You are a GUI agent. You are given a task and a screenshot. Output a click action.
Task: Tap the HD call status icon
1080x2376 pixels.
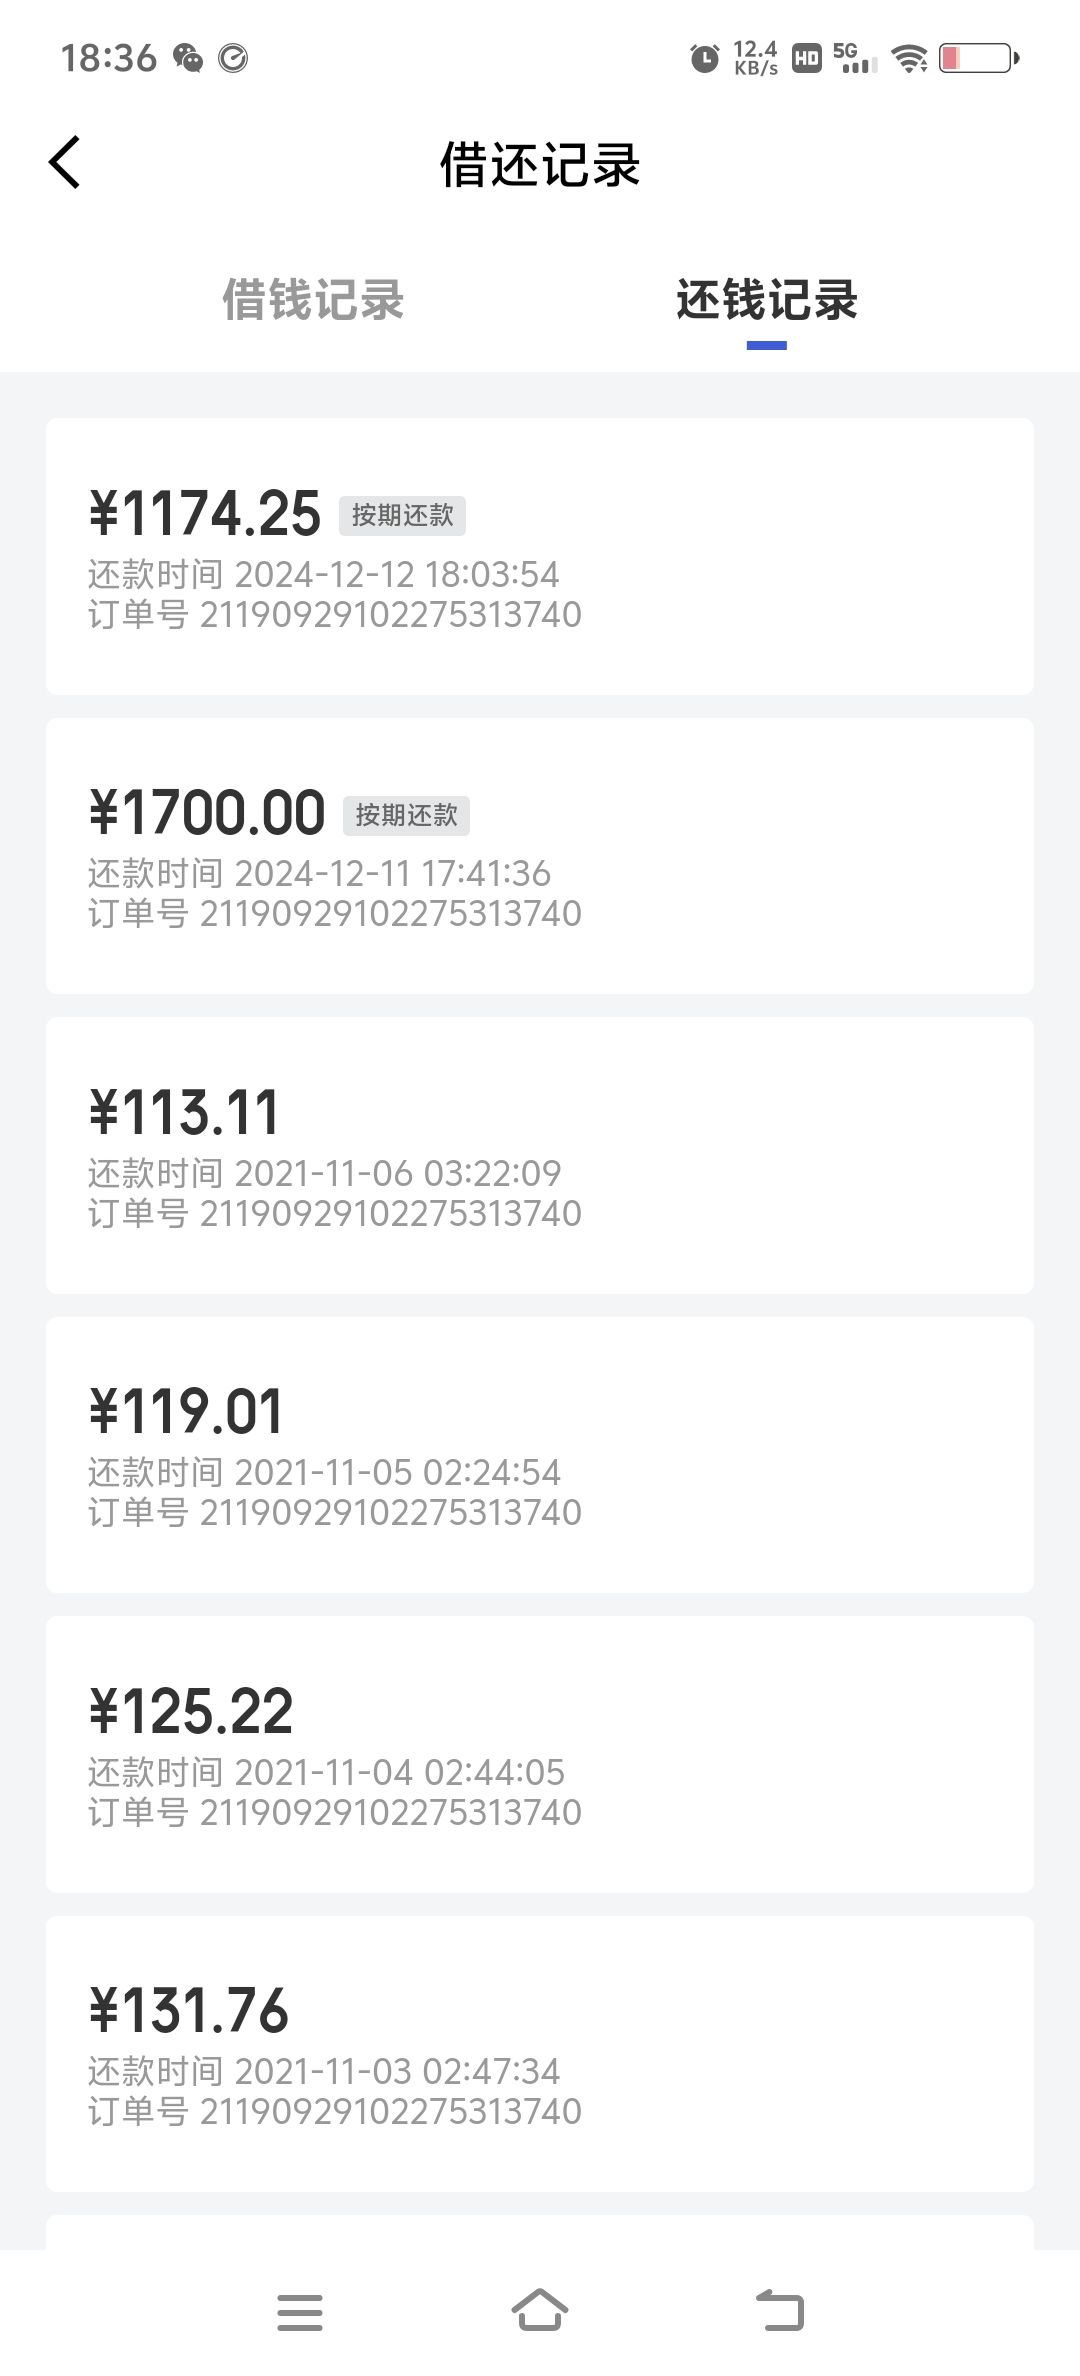(806, 58)
